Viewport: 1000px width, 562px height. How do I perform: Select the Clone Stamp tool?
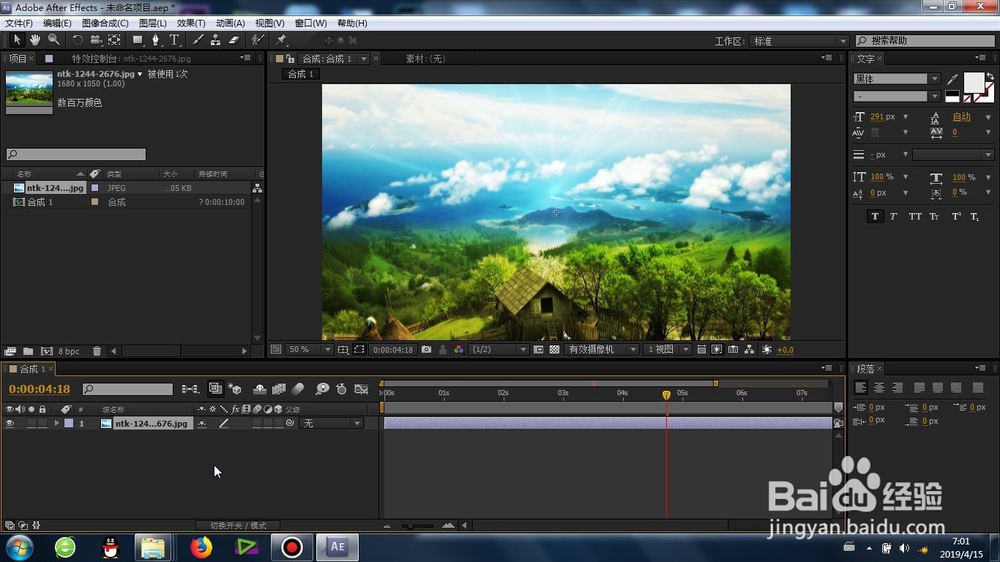216,40
